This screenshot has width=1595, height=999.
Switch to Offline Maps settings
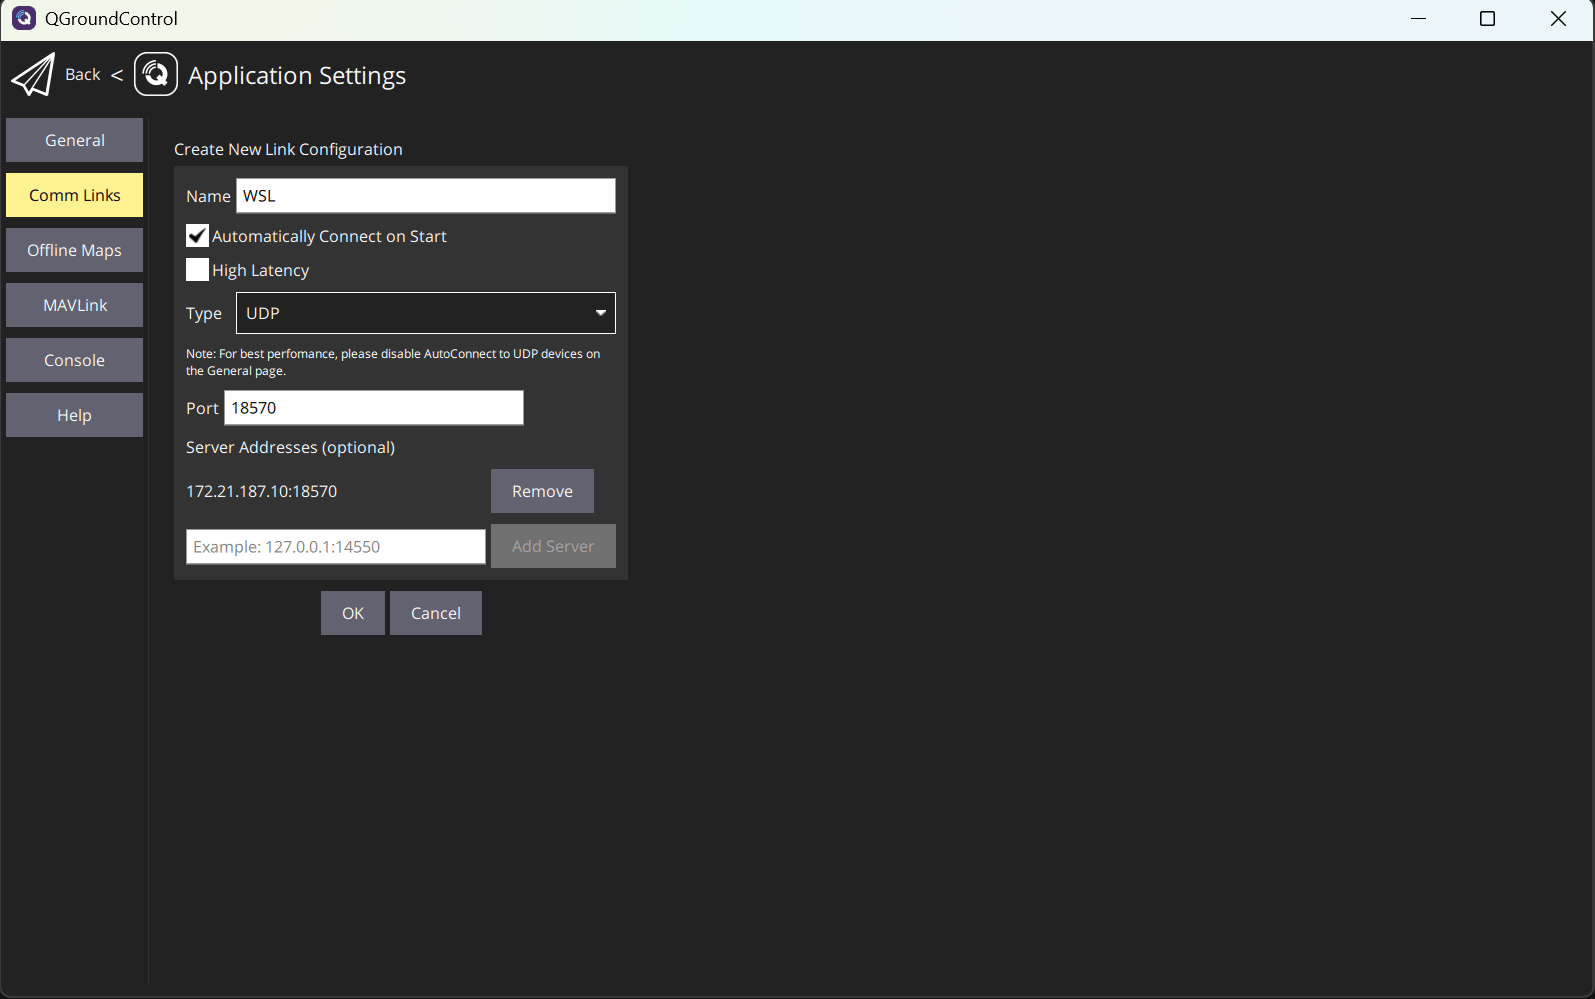pyautogui.click(x=75, y=250)
